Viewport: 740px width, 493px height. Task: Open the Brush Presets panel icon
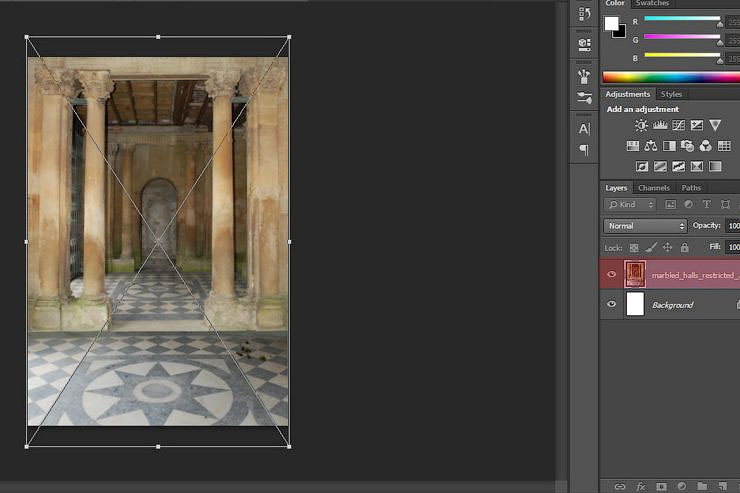[584, 97]
